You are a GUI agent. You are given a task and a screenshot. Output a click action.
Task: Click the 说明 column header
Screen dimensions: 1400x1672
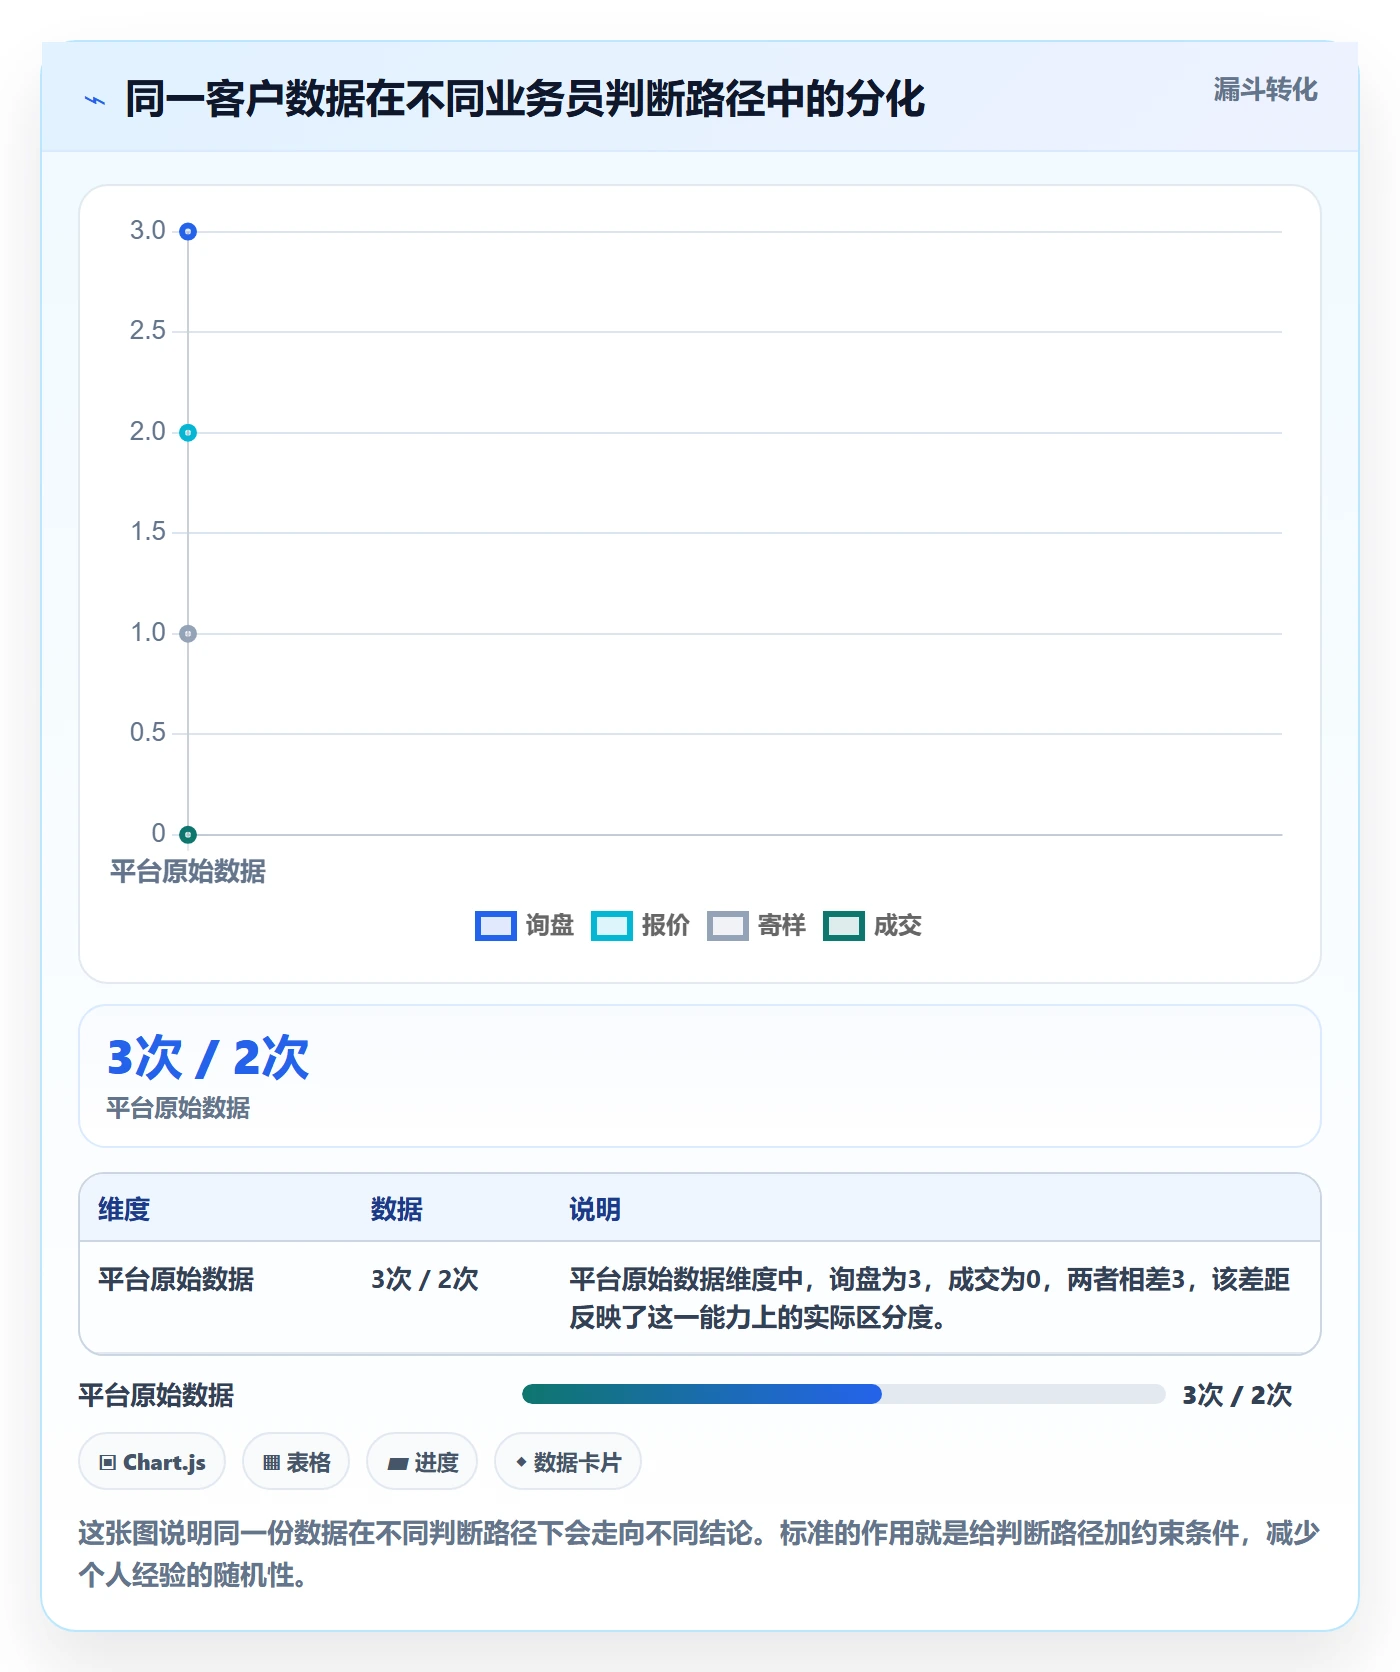click(x=595, y=1209)
